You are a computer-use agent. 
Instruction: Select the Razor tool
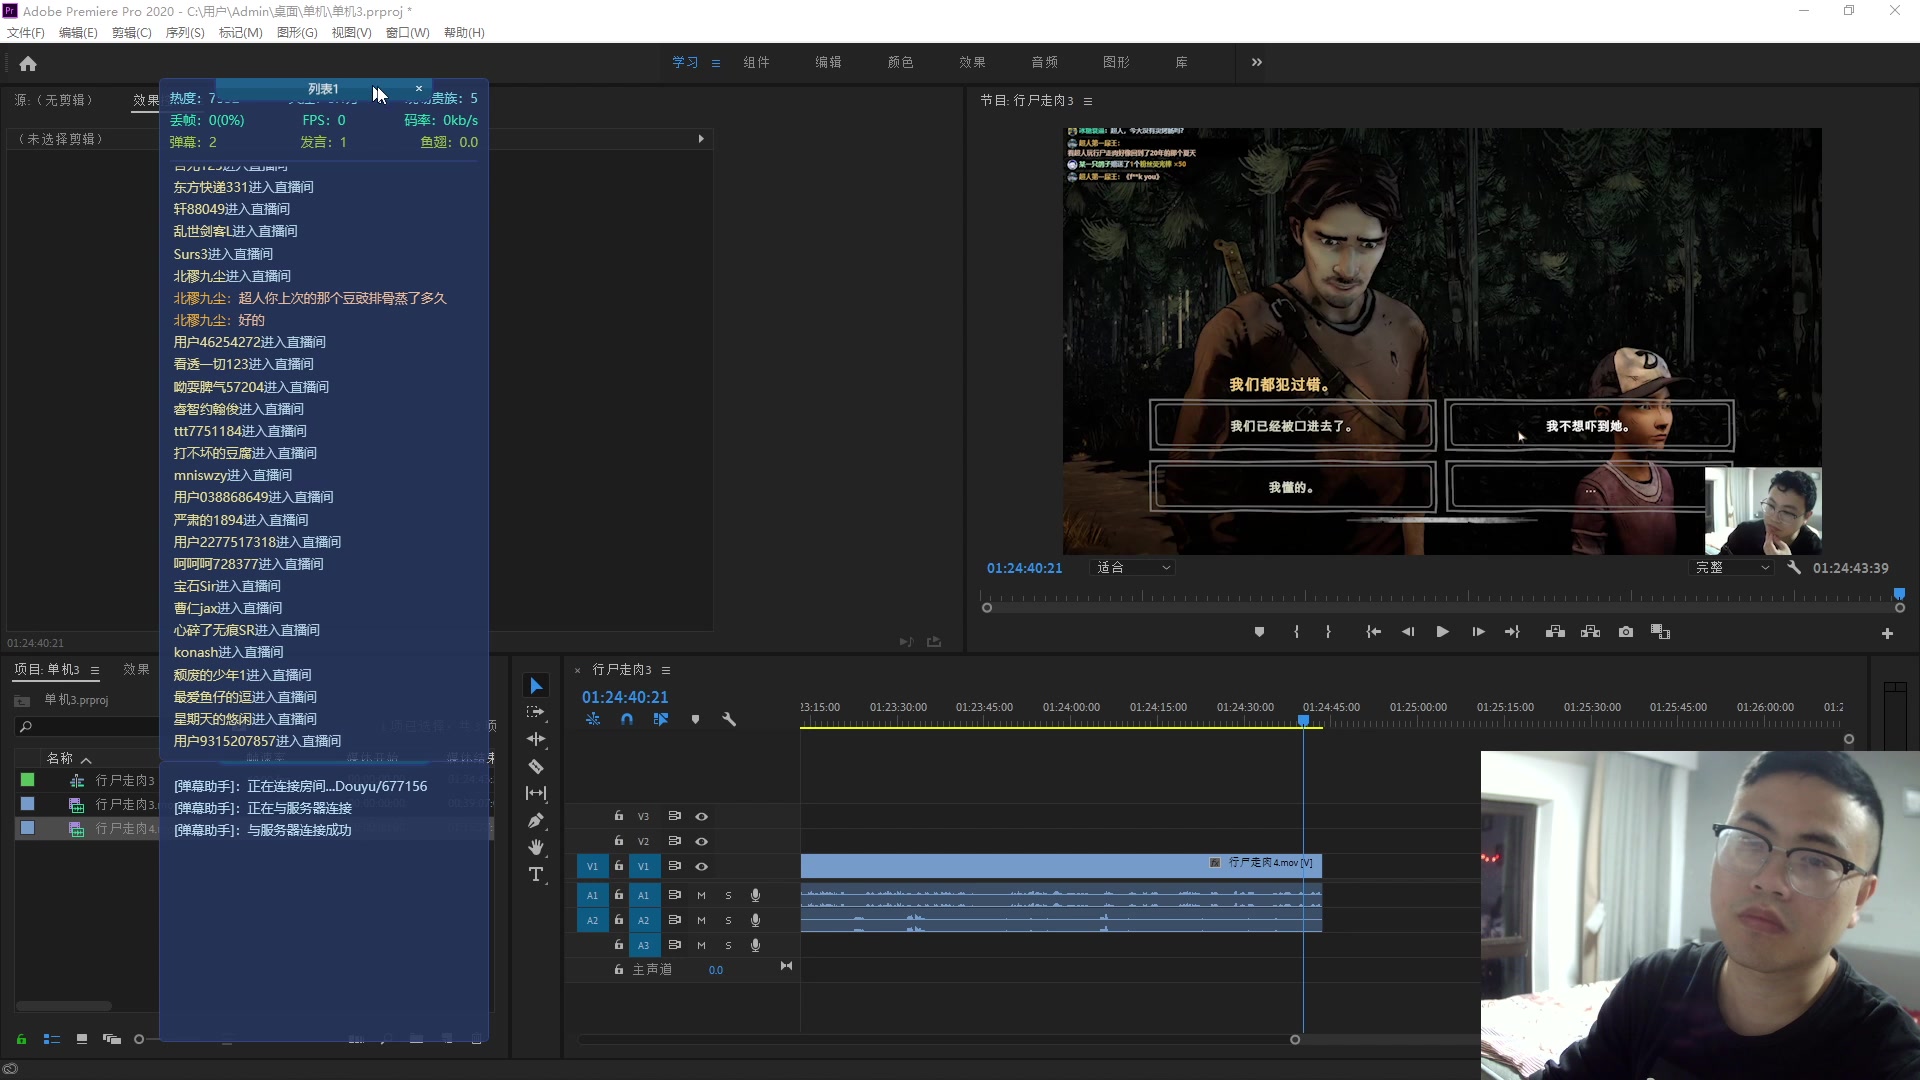pos(536,766)
